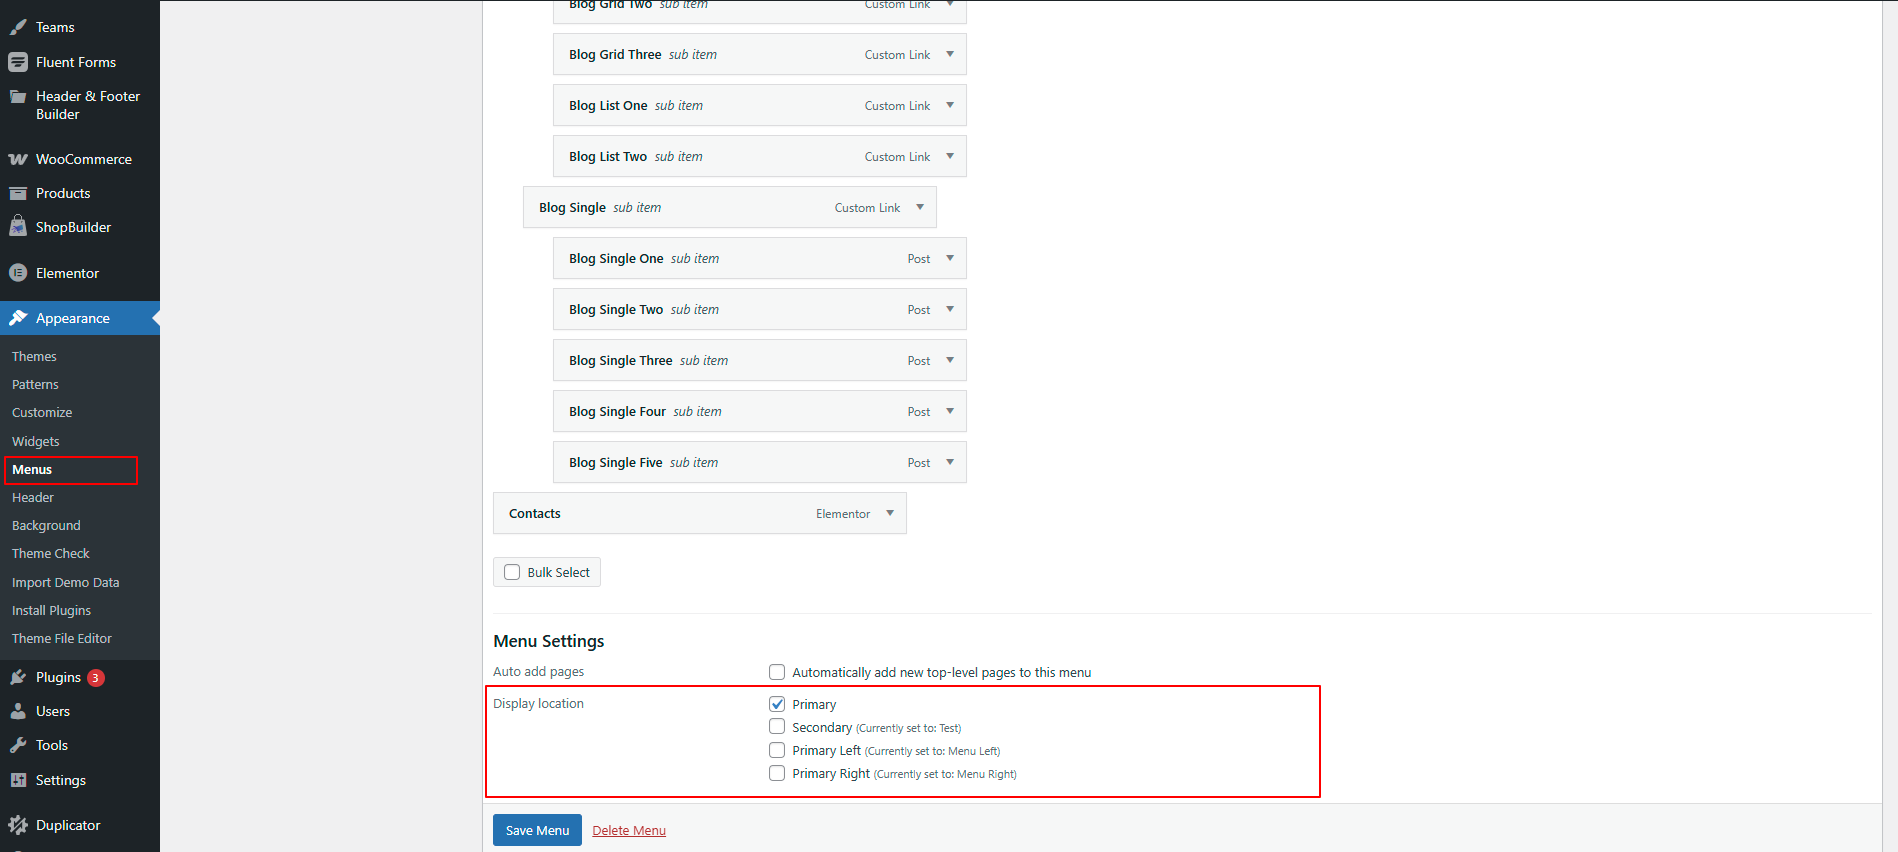The width and height of the screenshot is (1898, 852).
Task: Expand the Blog List Two menu item
Action: pos(950,156)
